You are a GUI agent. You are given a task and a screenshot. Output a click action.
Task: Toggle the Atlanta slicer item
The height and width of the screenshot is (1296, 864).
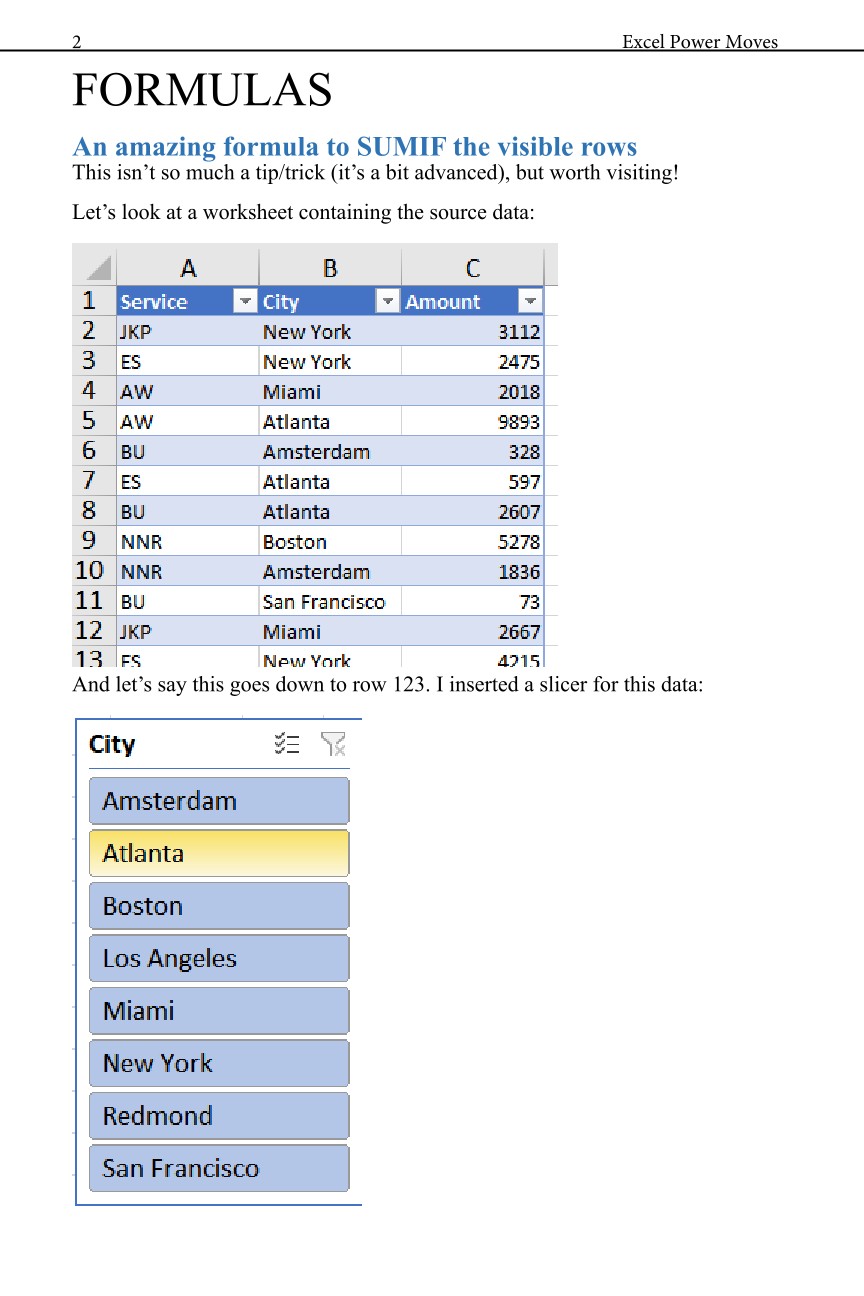(x=219, y=853)
